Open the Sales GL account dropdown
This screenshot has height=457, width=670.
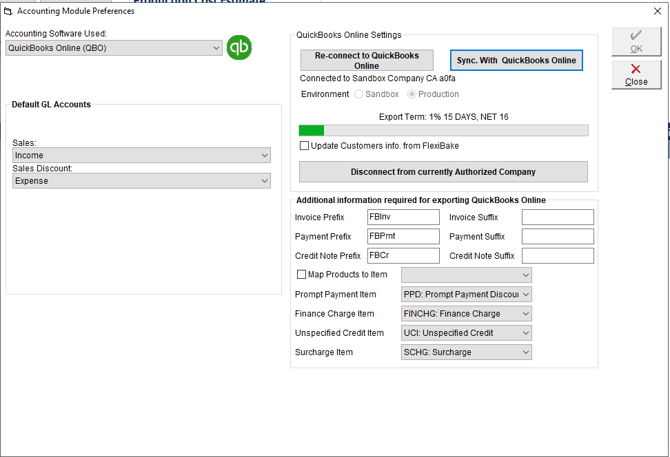point(141,155)
